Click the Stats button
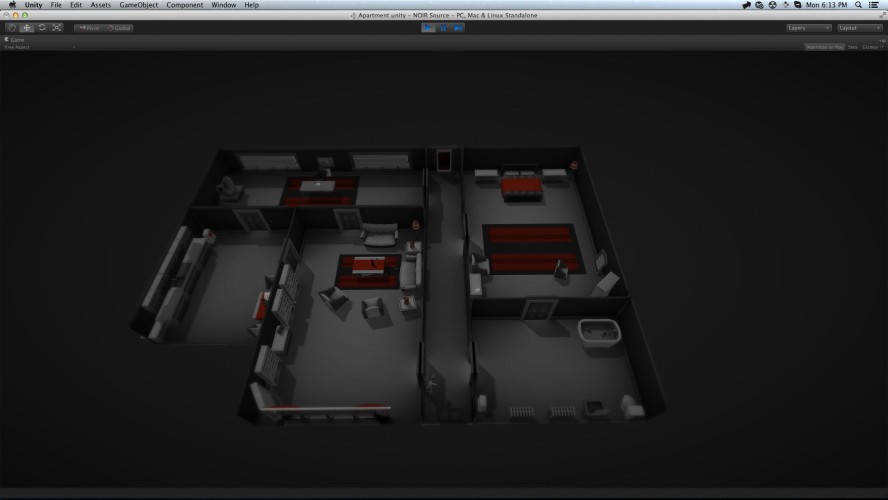 click(852, 47)
